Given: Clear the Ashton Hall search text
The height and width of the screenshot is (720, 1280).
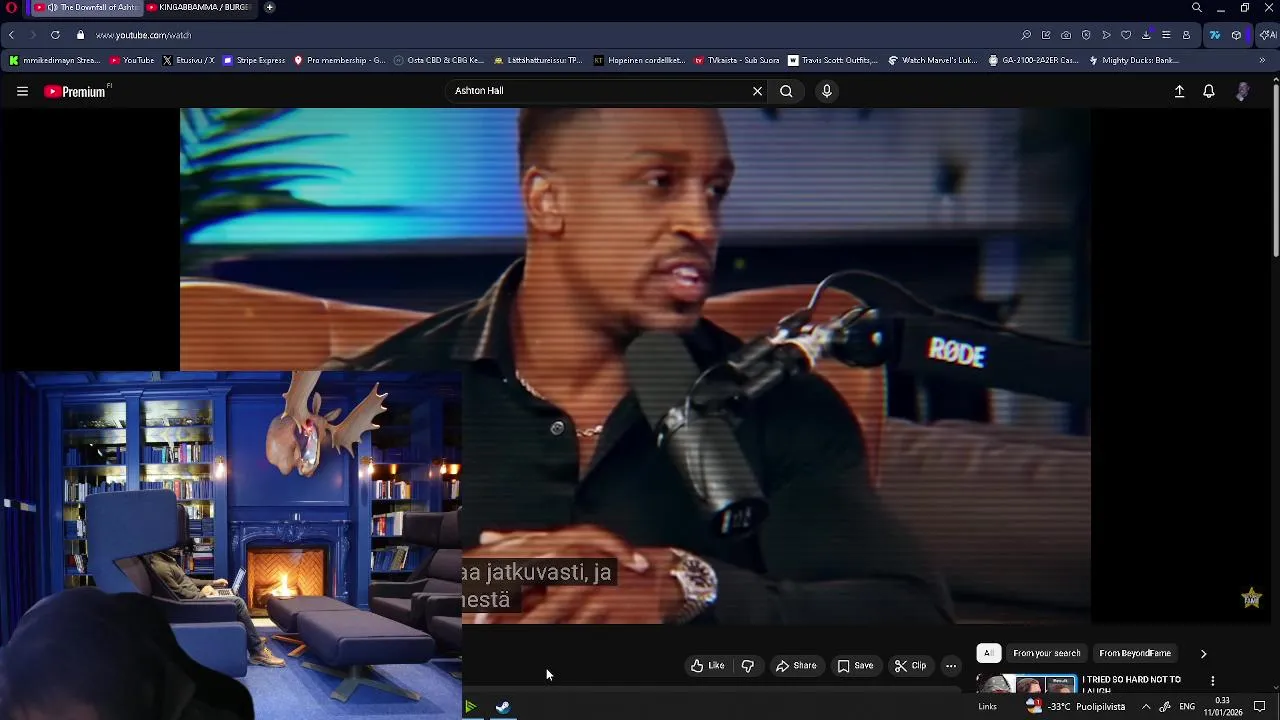Looking at the screenshot, I should [x=757, y=91].
